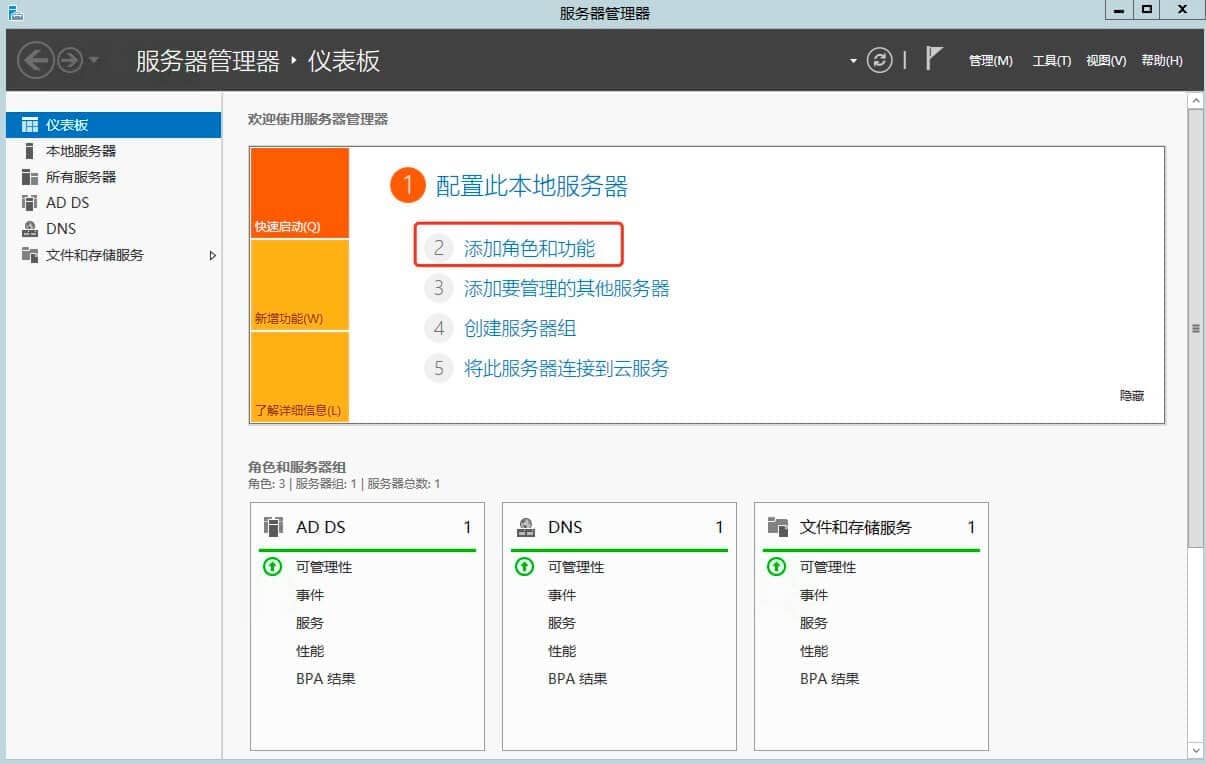1206x764 pixels.
Task: Click the 本地服务器 sidebar icon
Action: pyautogui.click(x=30, y=151)
